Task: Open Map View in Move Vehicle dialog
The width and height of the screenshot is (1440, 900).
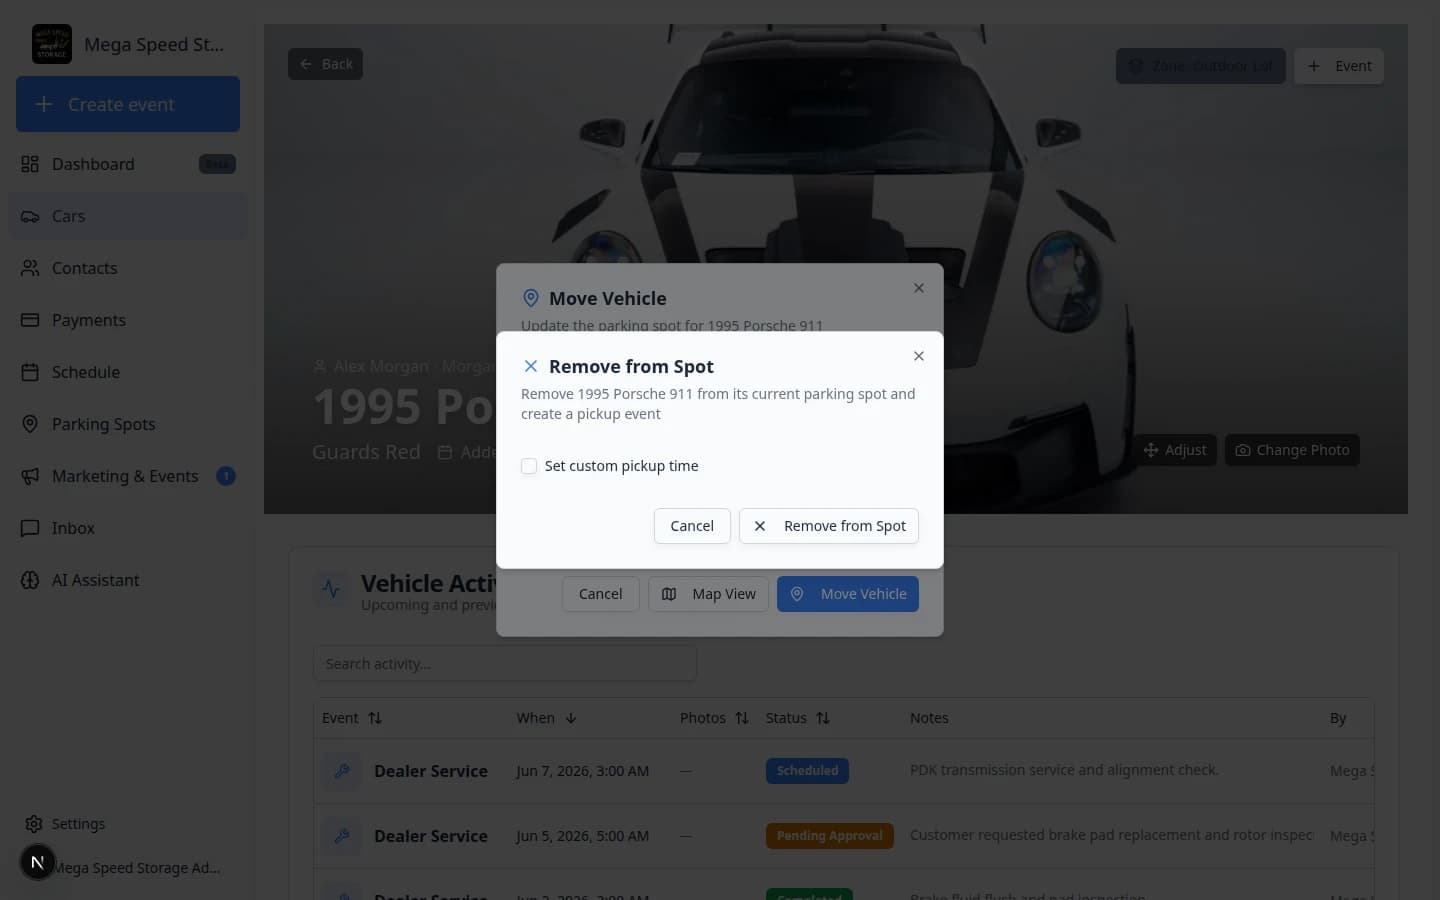Action: click(x=708, y=594)
